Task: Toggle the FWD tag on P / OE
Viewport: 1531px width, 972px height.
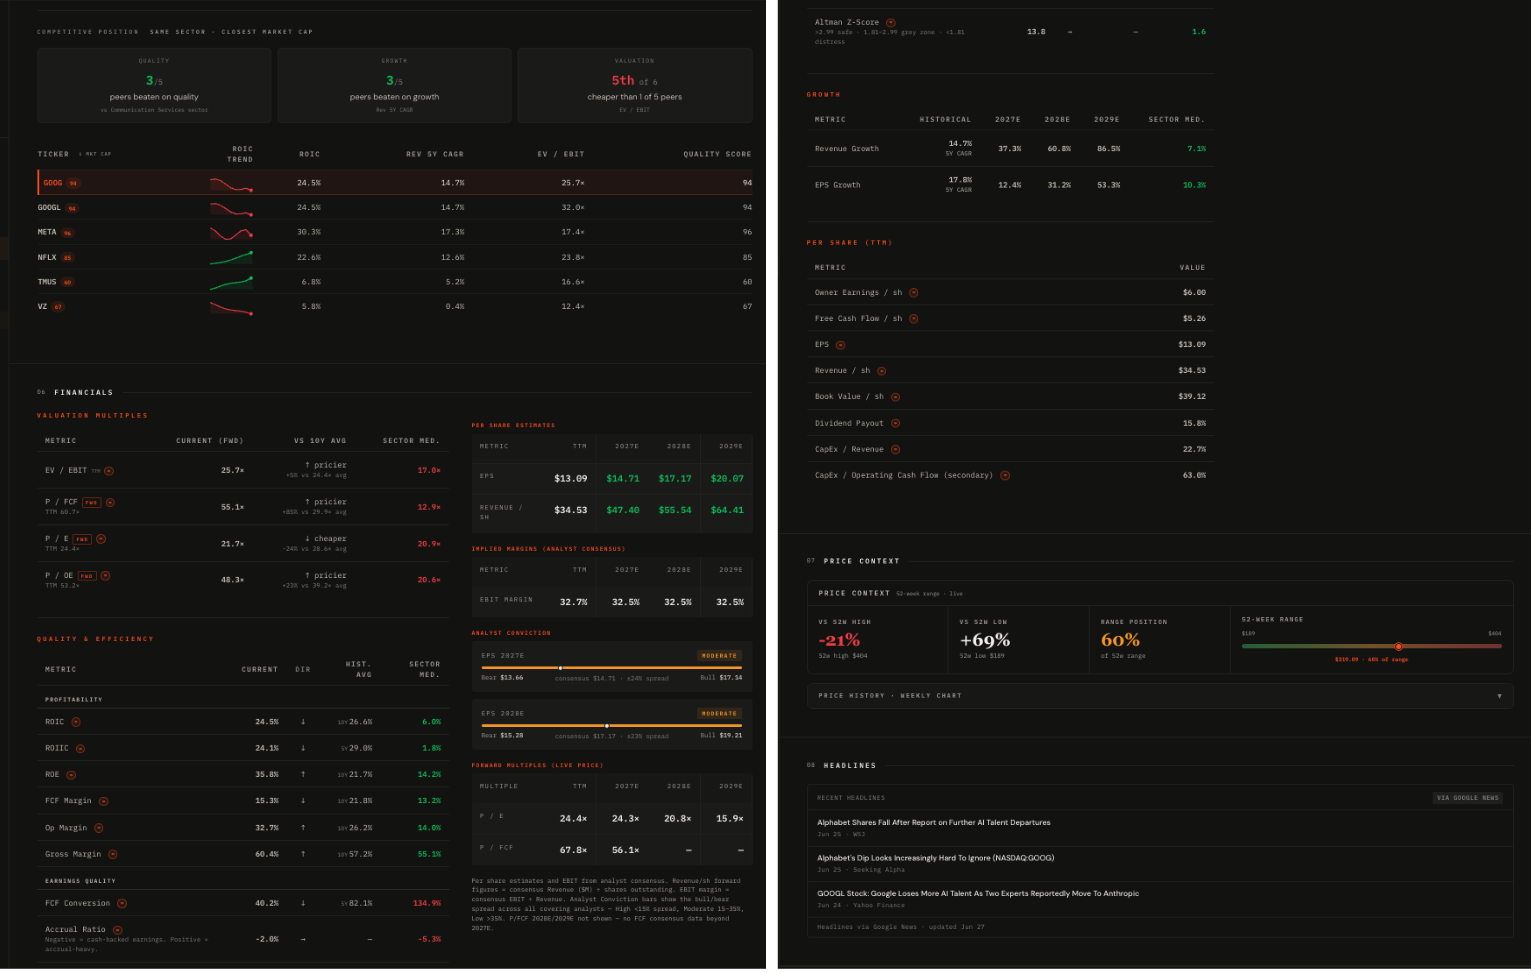Action: [87, 576]
